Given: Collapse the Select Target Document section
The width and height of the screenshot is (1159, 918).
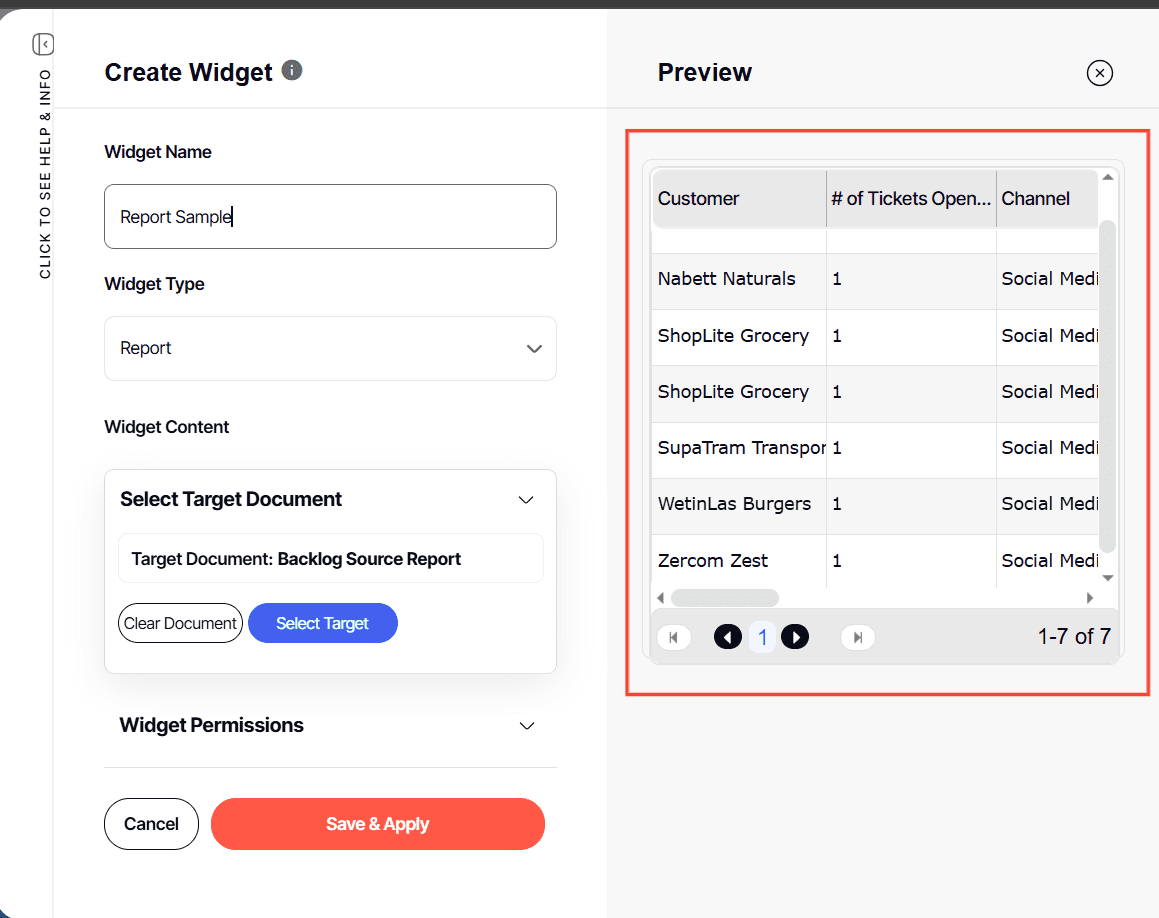Looking at the screenshot, I should pos(526,500).
